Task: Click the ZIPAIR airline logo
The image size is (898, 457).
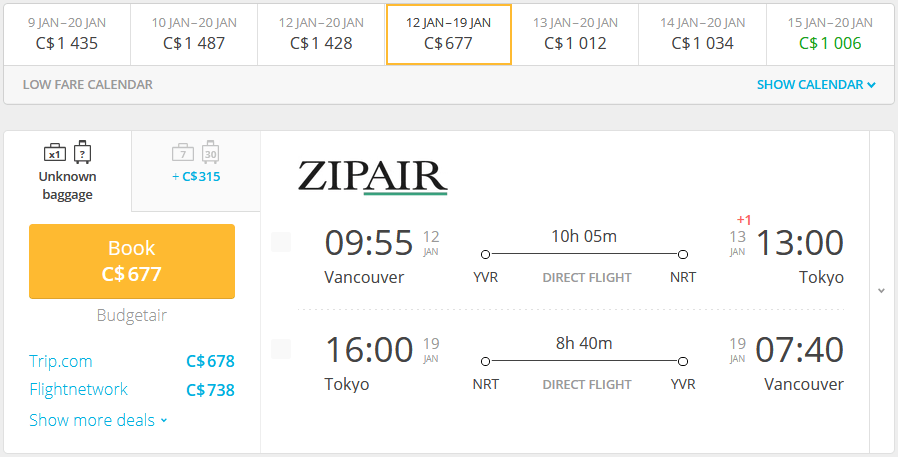Action: tap(372, 176)
